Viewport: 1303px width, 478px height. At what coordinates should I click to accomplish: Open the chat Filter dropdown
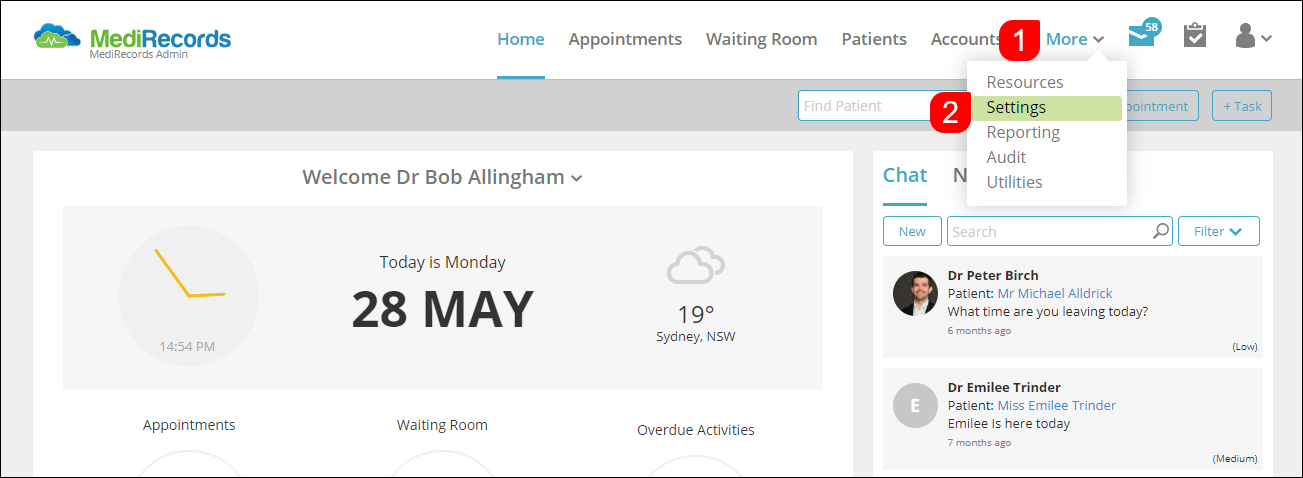pos(1218,231)
